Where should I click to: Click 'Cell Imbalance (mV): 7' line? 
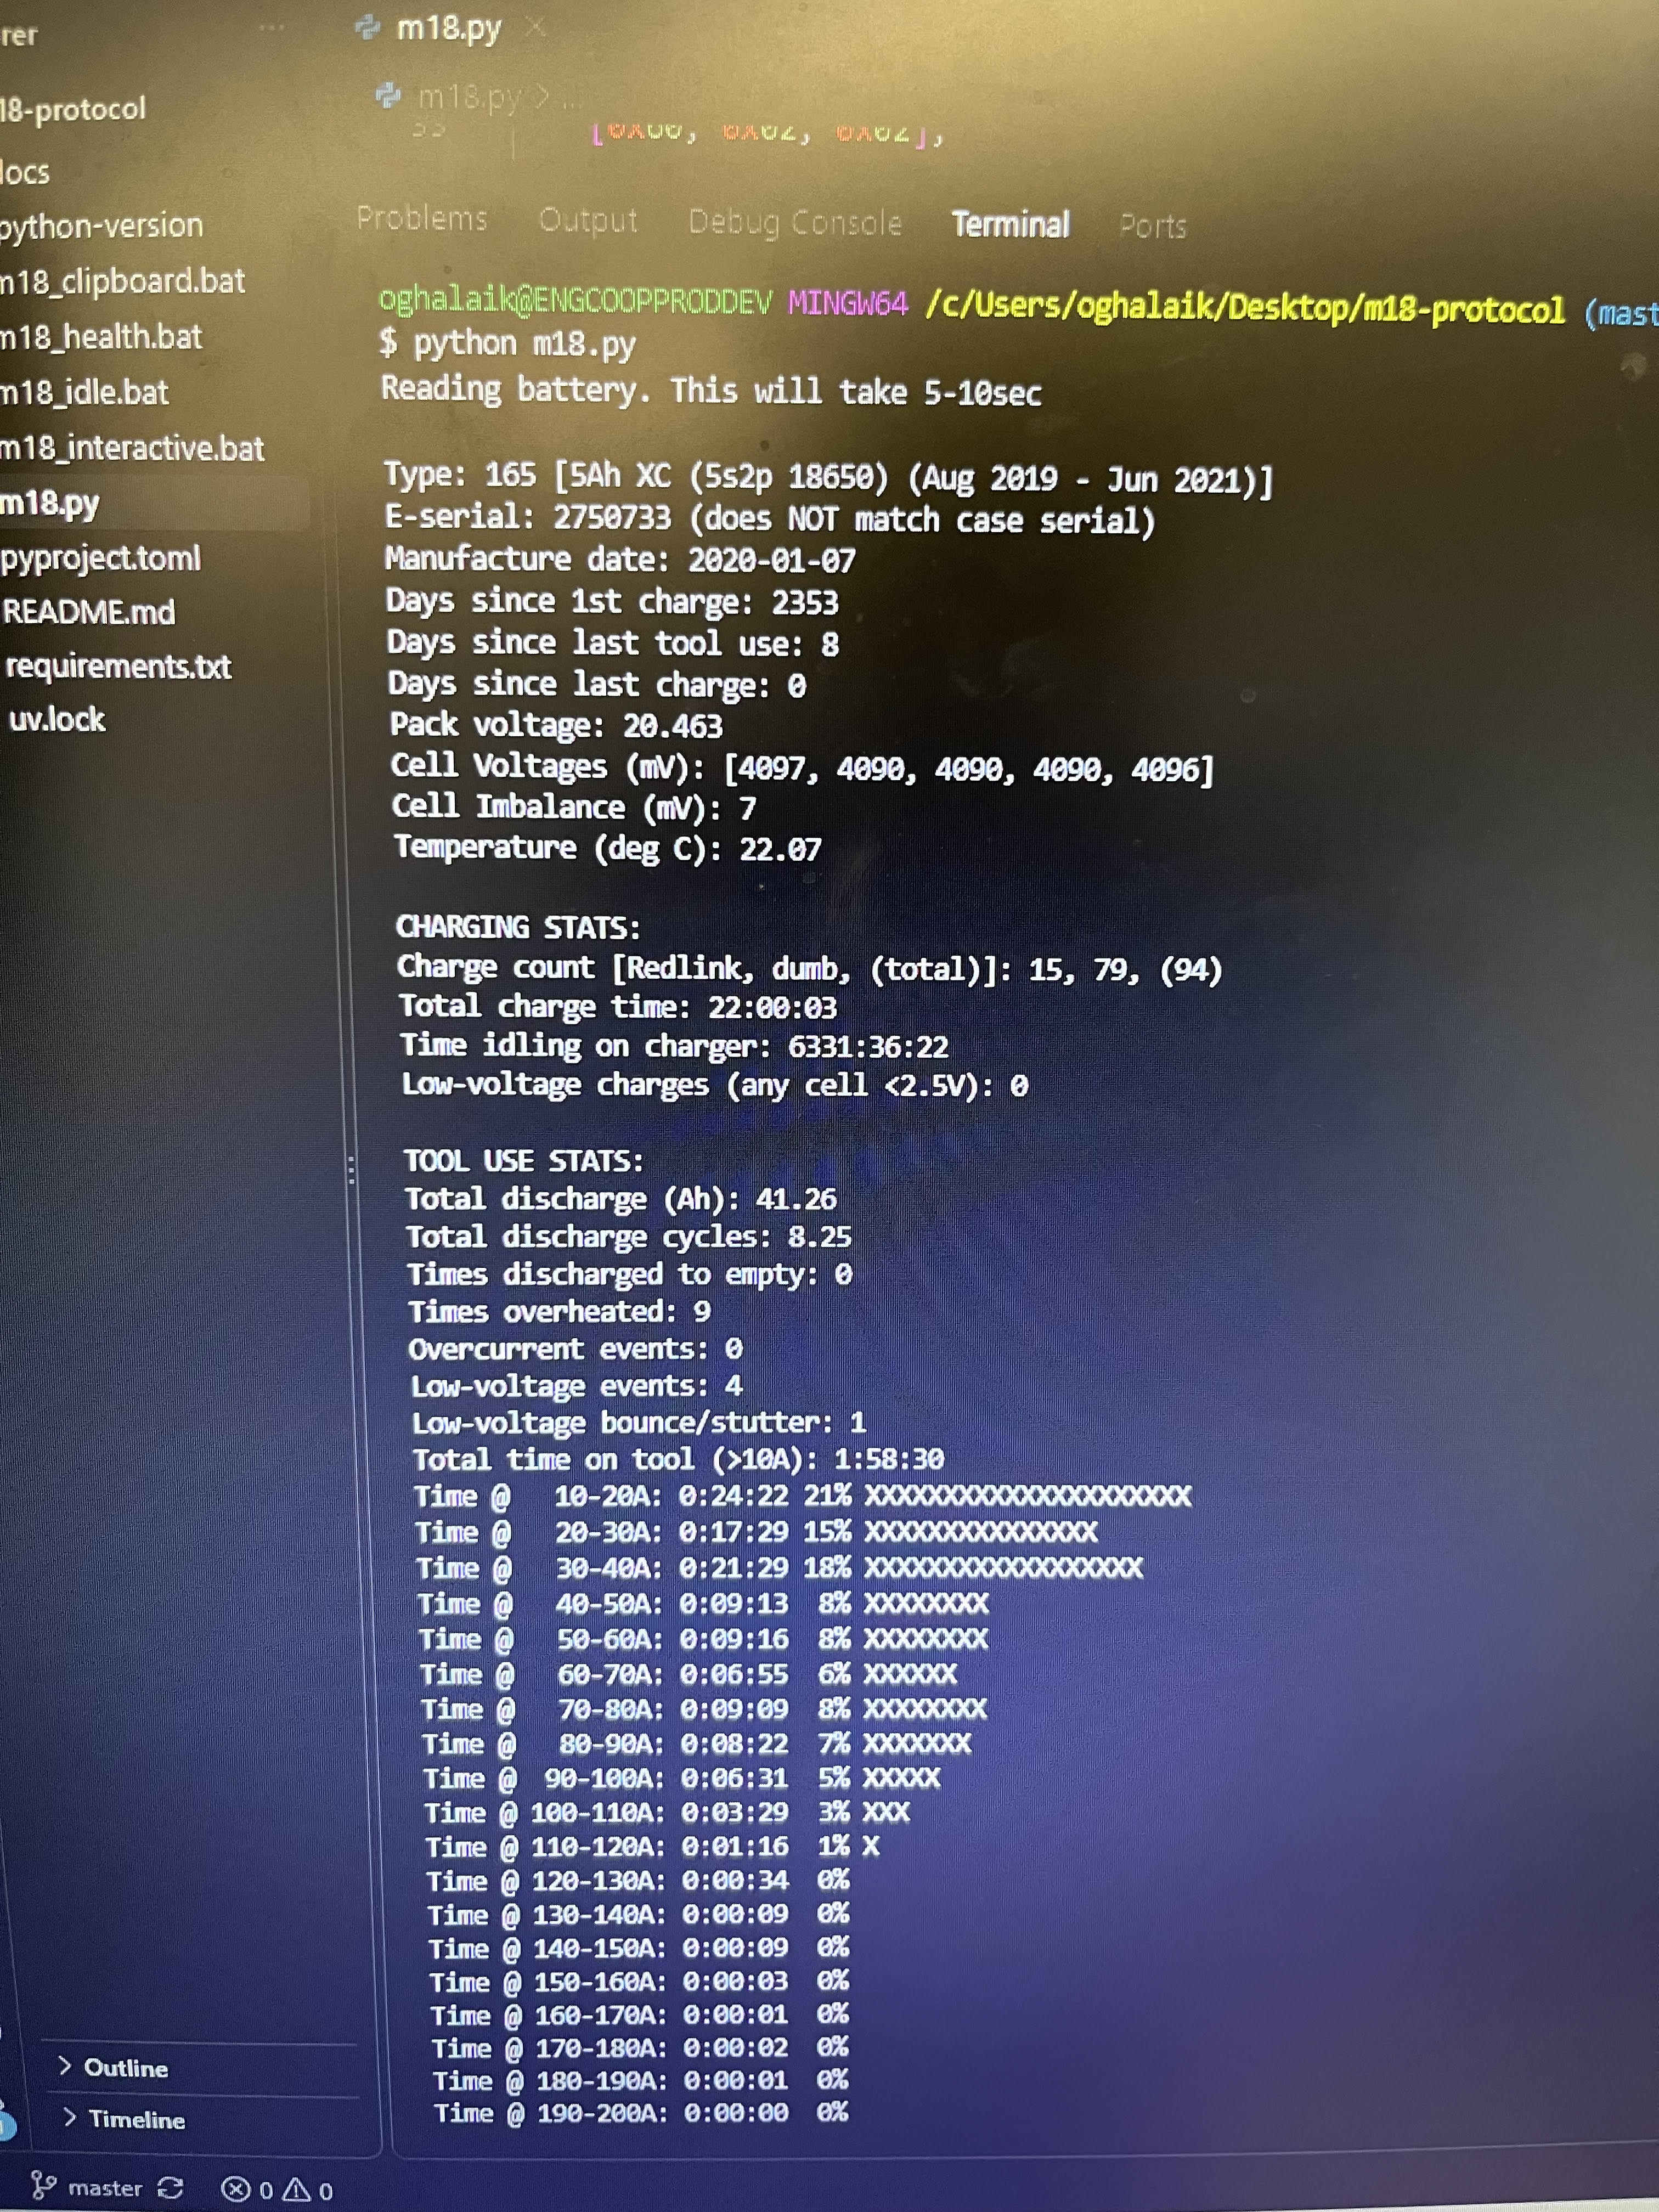(574, 807)
